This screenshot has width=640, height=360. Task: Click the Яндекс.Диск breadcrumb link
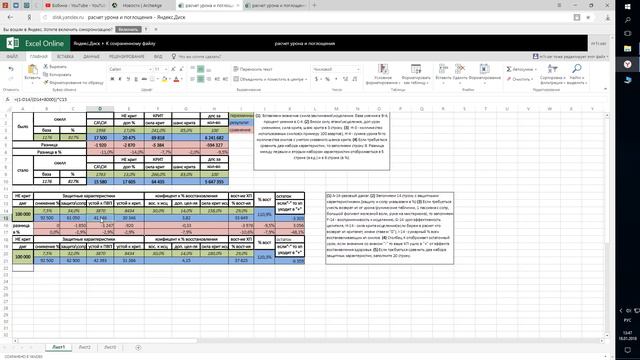coord(87,43)
